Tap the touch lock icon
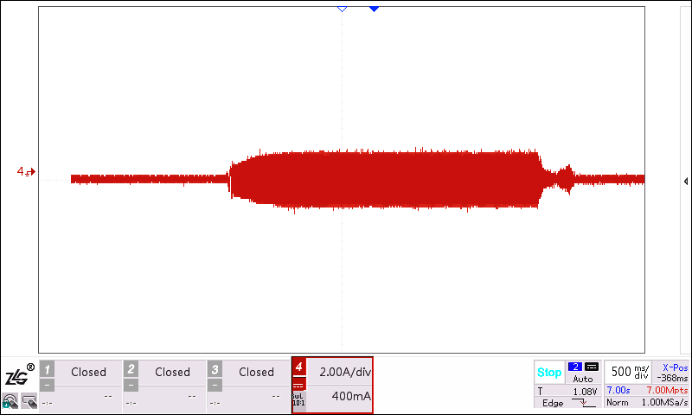 pyautogui.click(x=10, y=401)
